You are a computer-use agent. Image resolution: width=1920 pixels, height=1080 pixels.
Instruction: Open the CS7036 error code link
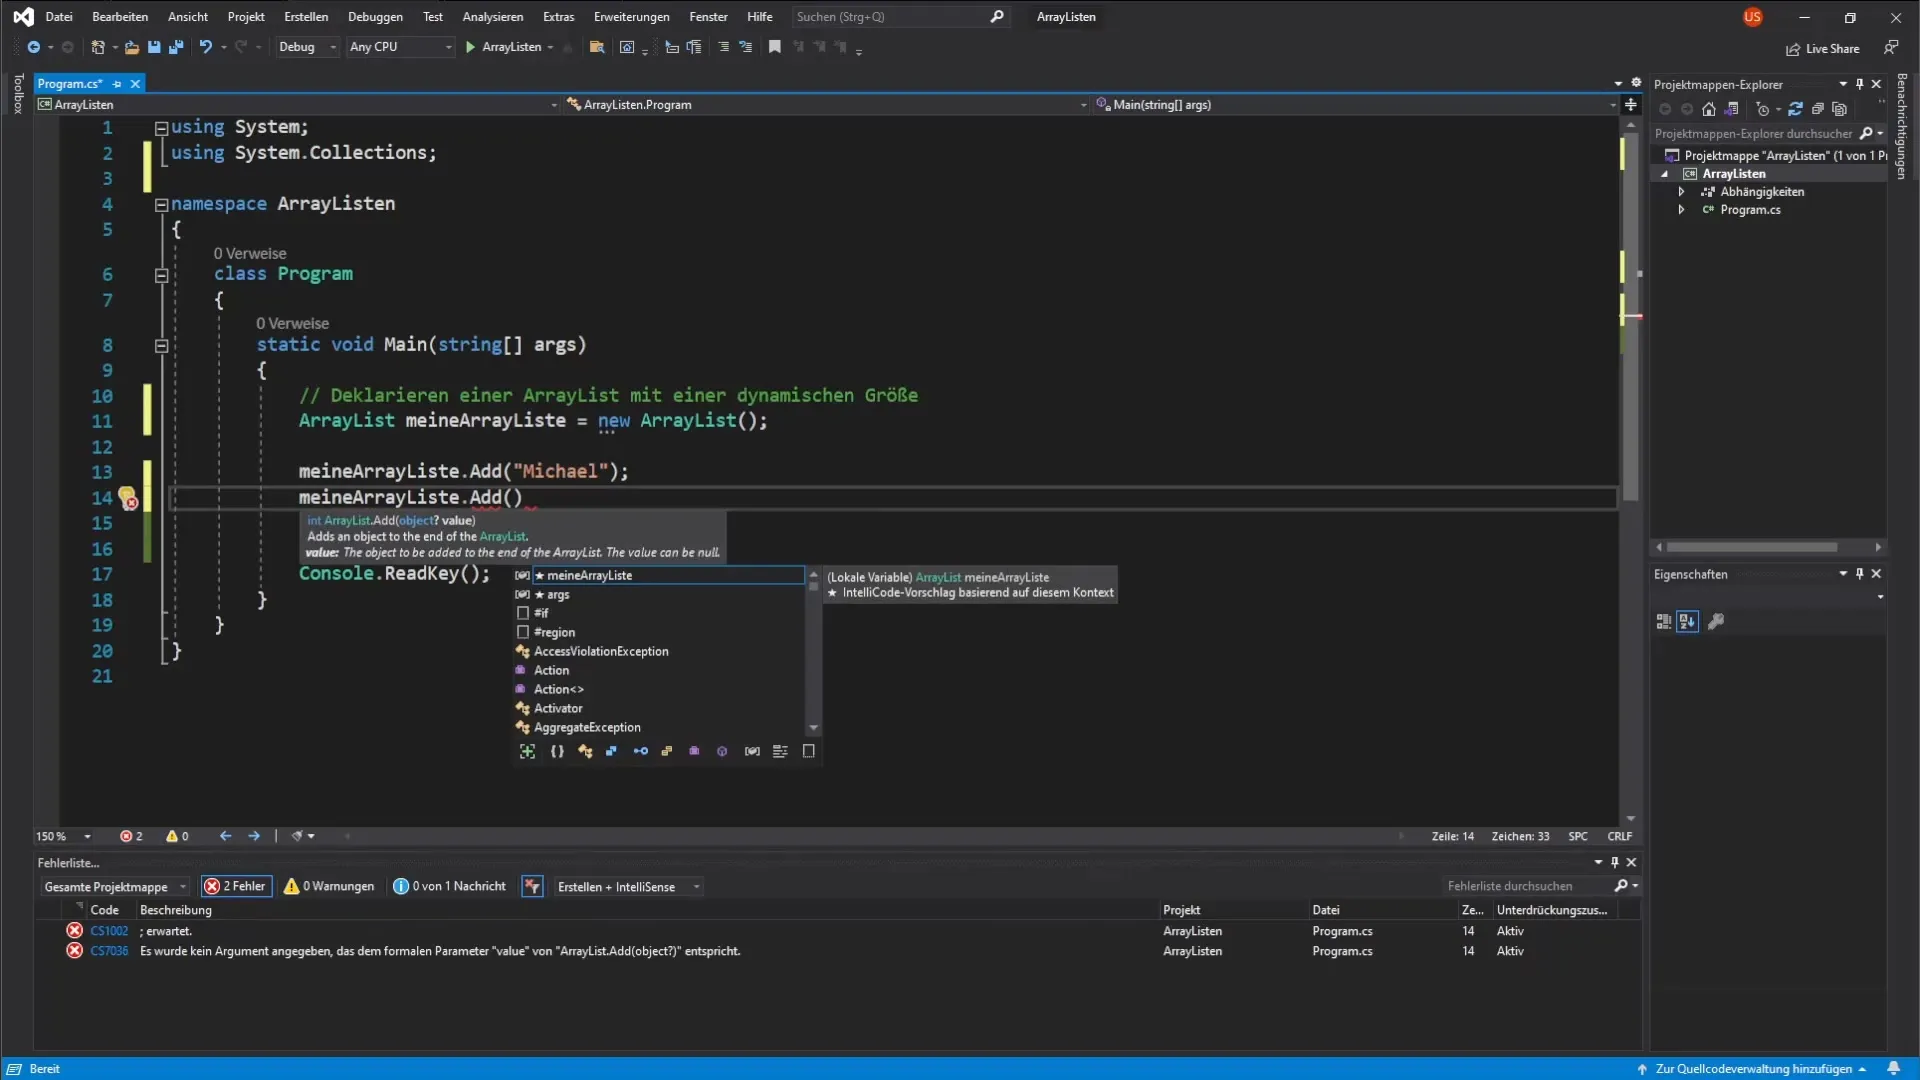click(x=109, y=950)
